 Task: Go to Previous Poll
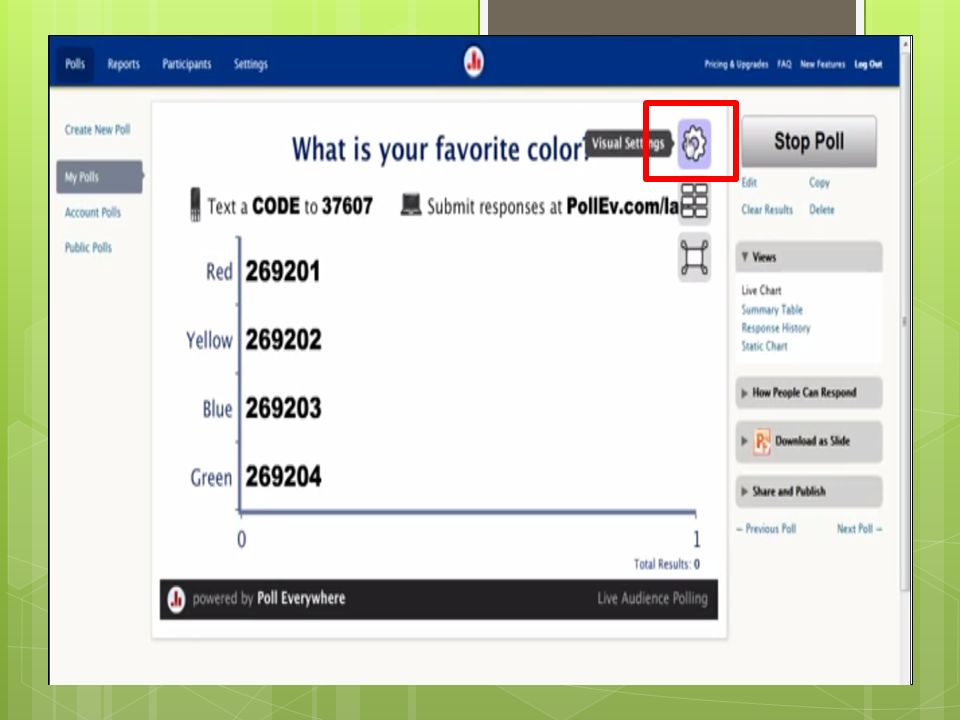coord(766,528)
